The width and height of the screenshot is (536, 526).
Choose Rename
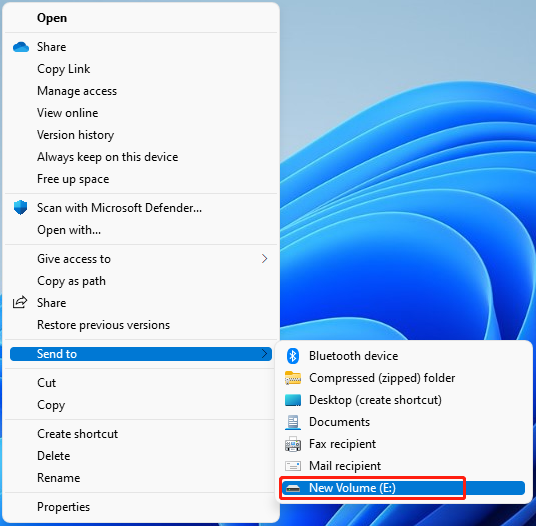point(58,478)
